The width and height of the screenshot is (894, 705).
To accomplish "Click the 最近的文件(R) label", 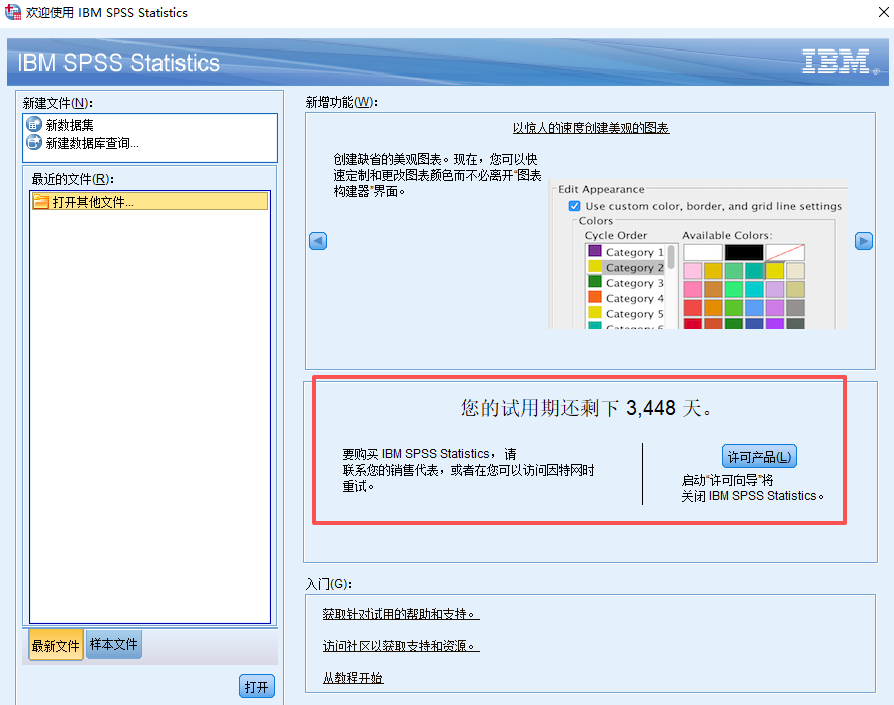I will pyautogui.click(x=72, y=179).
